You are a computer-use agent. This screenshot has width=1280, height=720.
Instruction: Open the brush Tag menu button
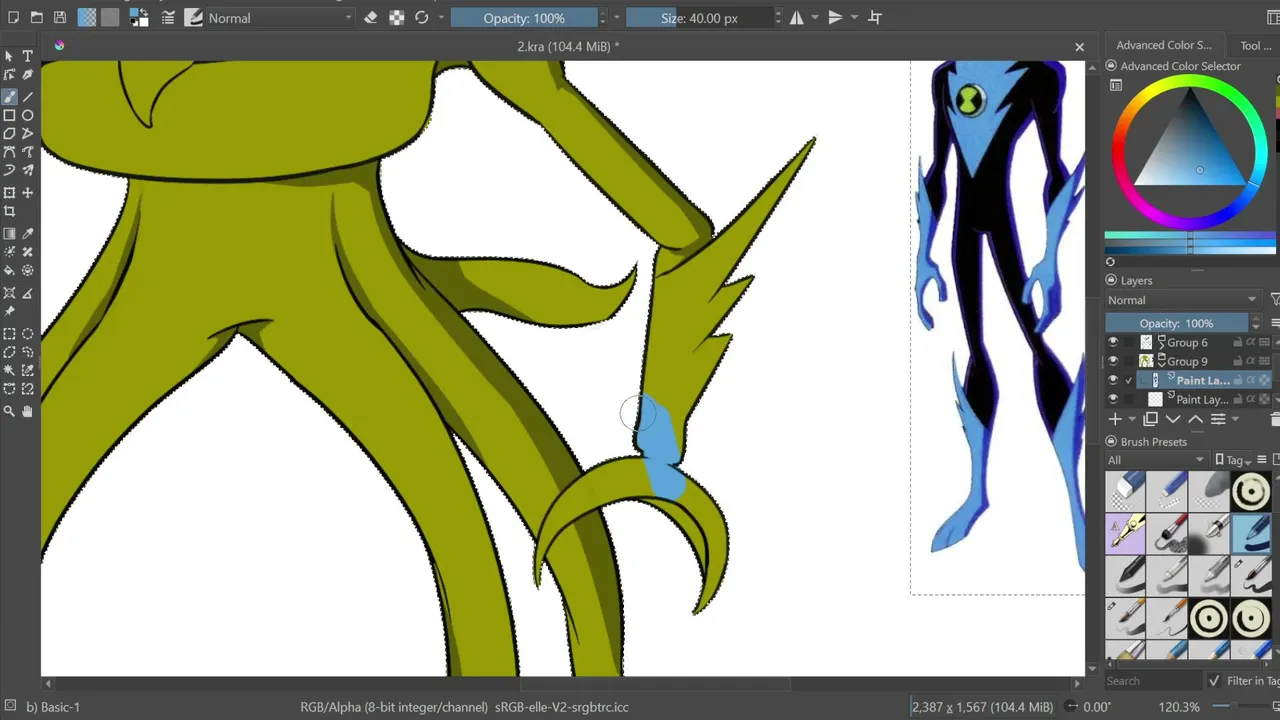(1233, 460)
